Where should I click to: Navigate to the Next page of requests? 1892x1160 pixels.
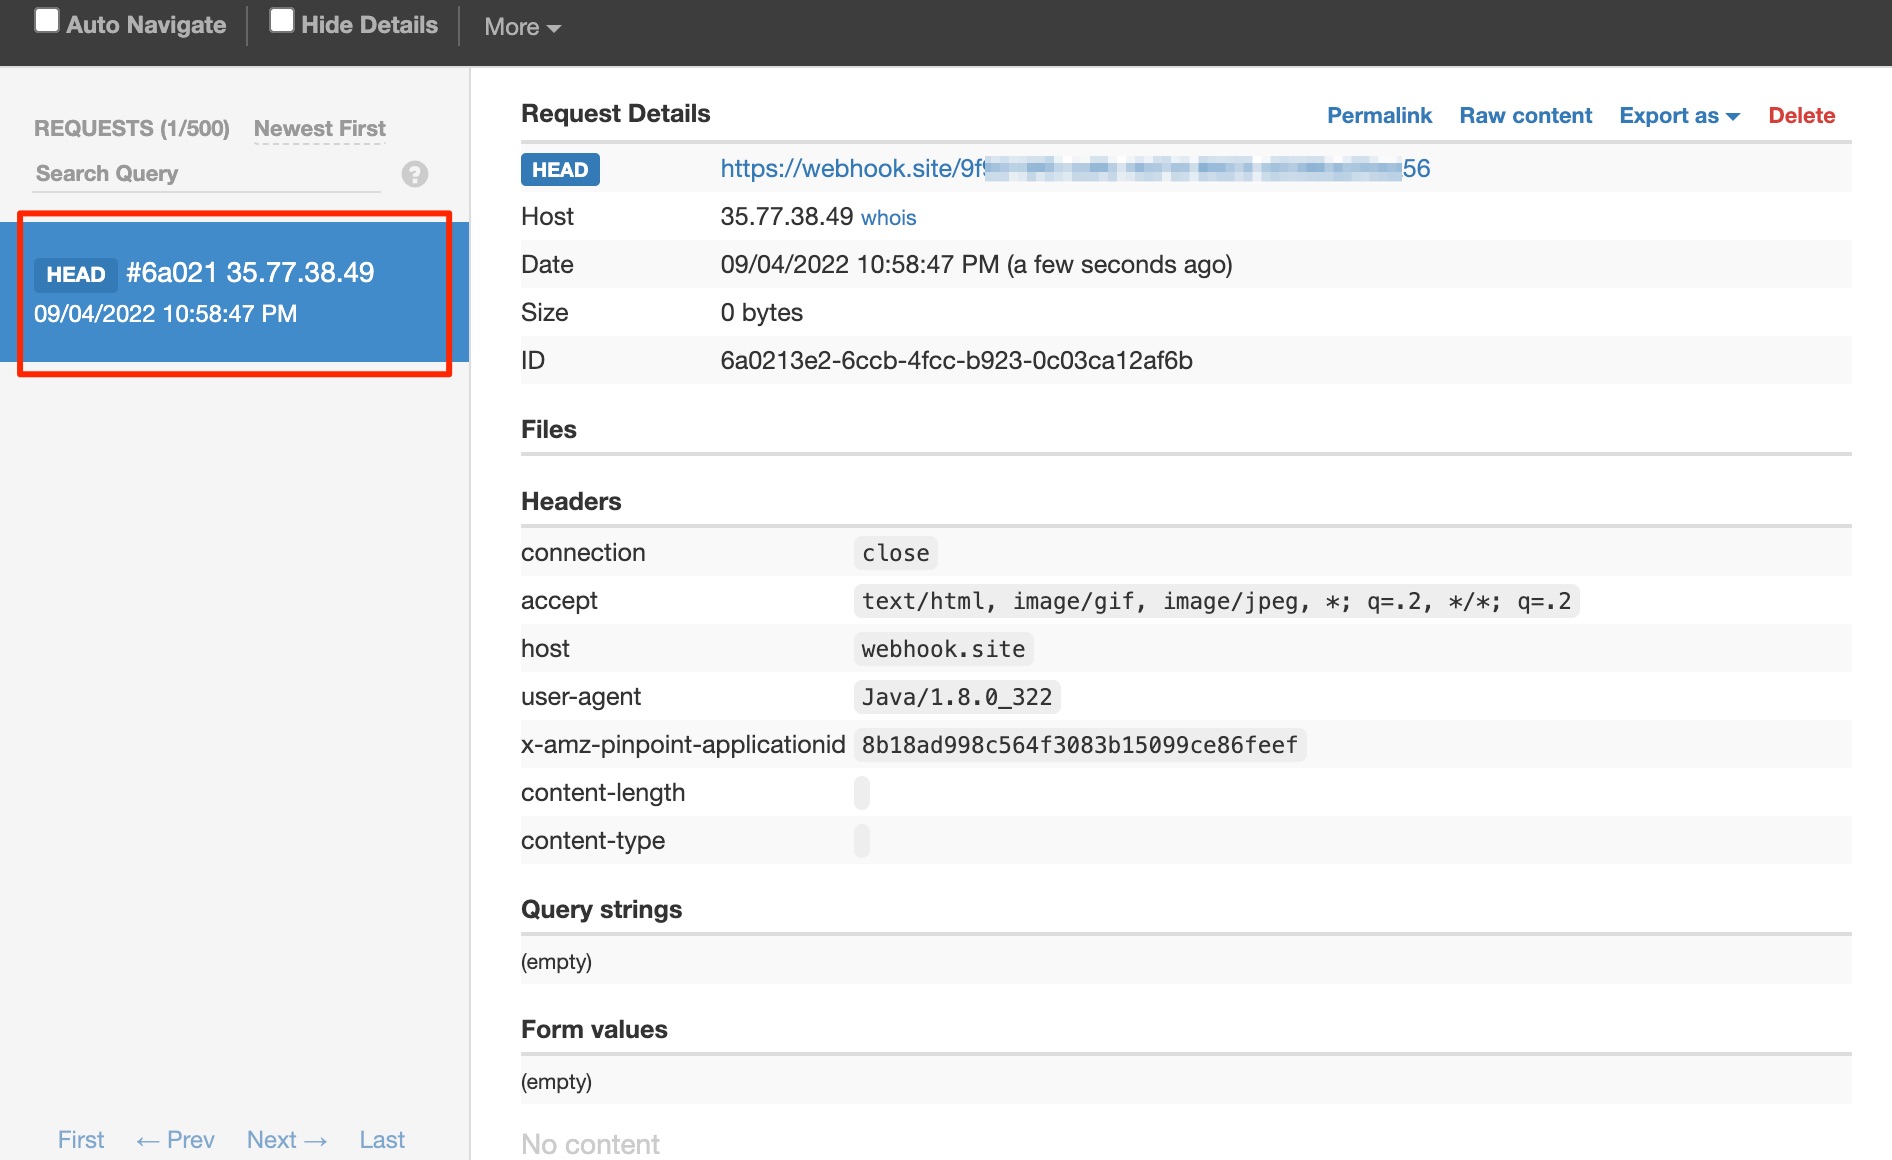tap(286, 1139)
